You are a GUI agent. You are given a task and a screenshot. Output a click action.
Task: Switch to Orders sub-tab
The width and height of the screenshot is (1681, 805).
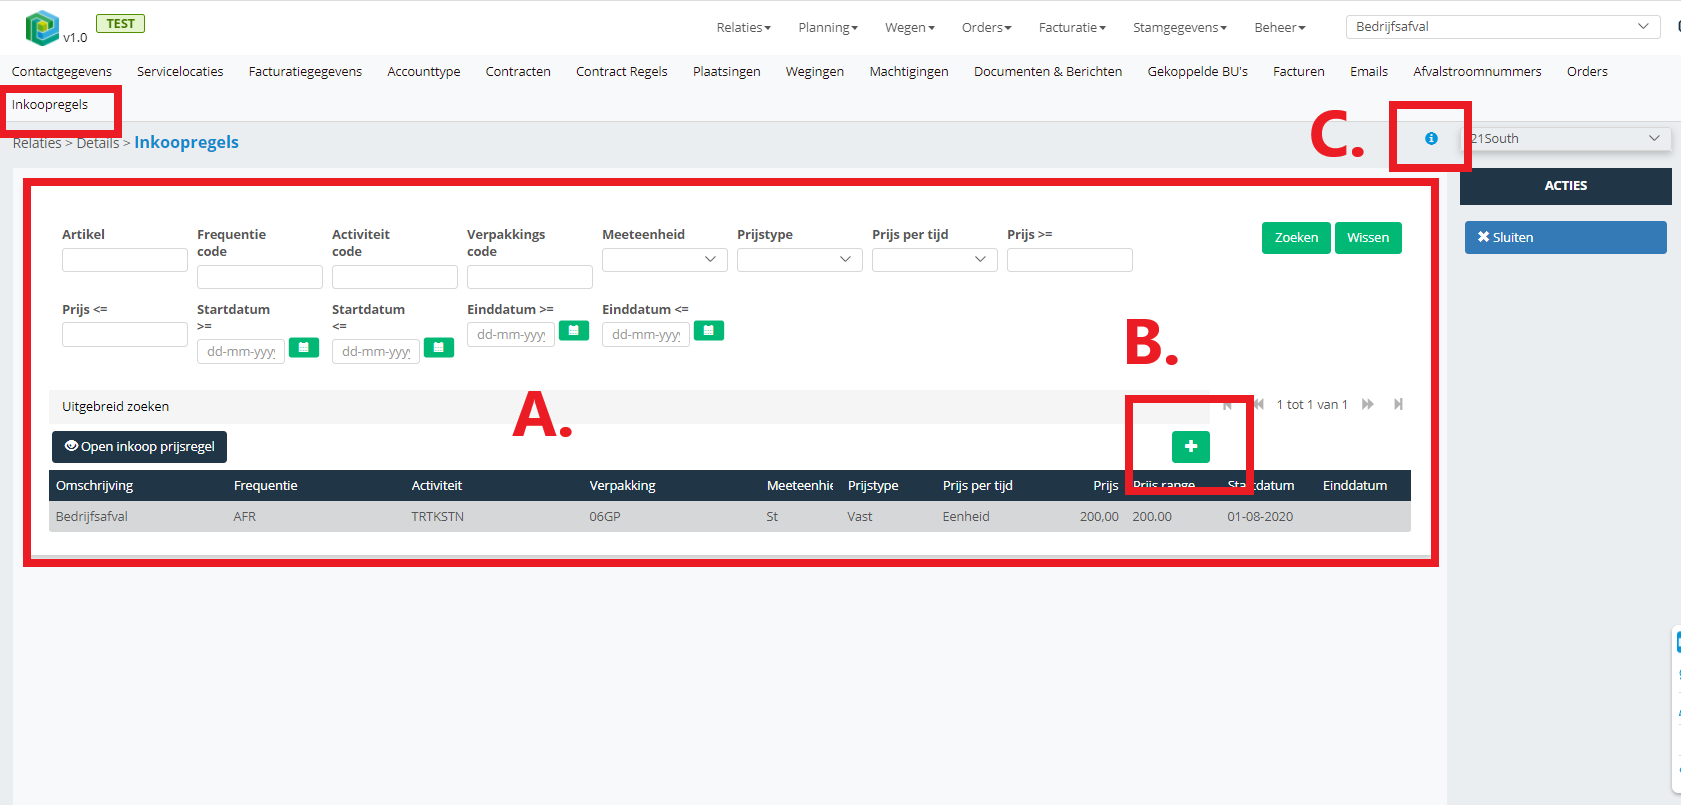click(1587, 71)
